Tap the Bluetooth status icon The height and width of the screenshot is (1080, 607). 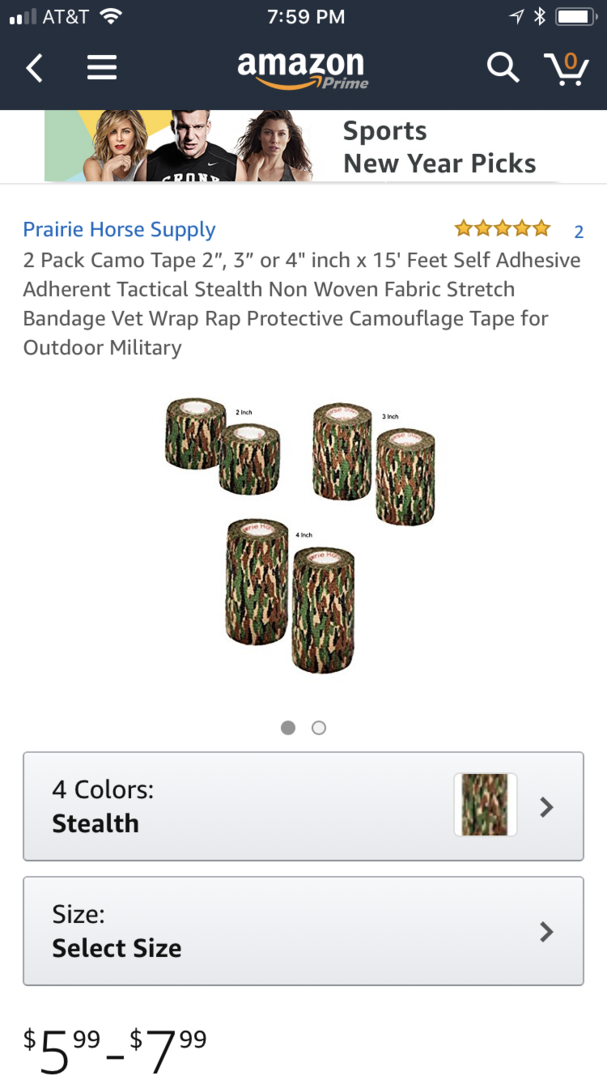tap(539, 16)
